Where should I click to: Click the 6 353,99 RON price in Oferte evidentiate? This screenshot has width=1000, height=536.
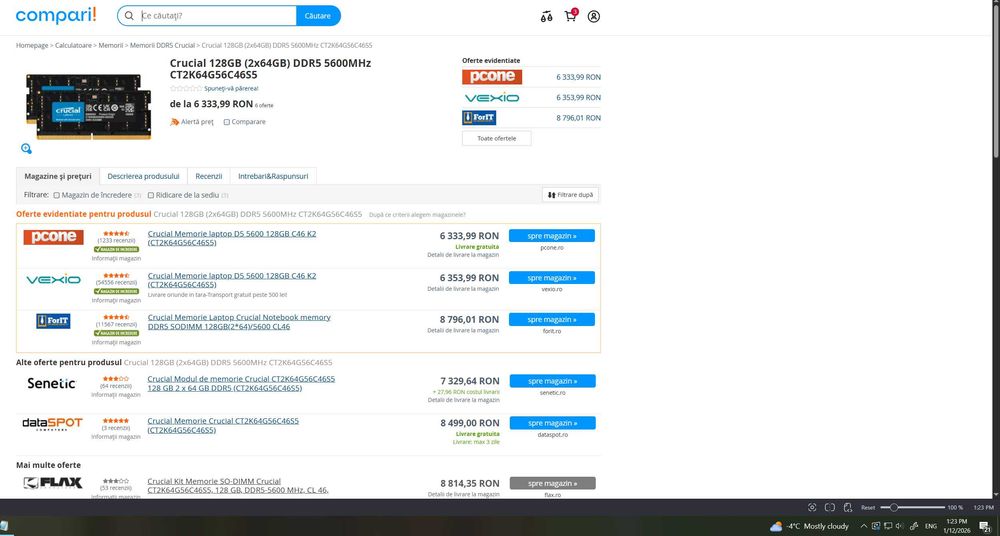(x=578, y=98)
